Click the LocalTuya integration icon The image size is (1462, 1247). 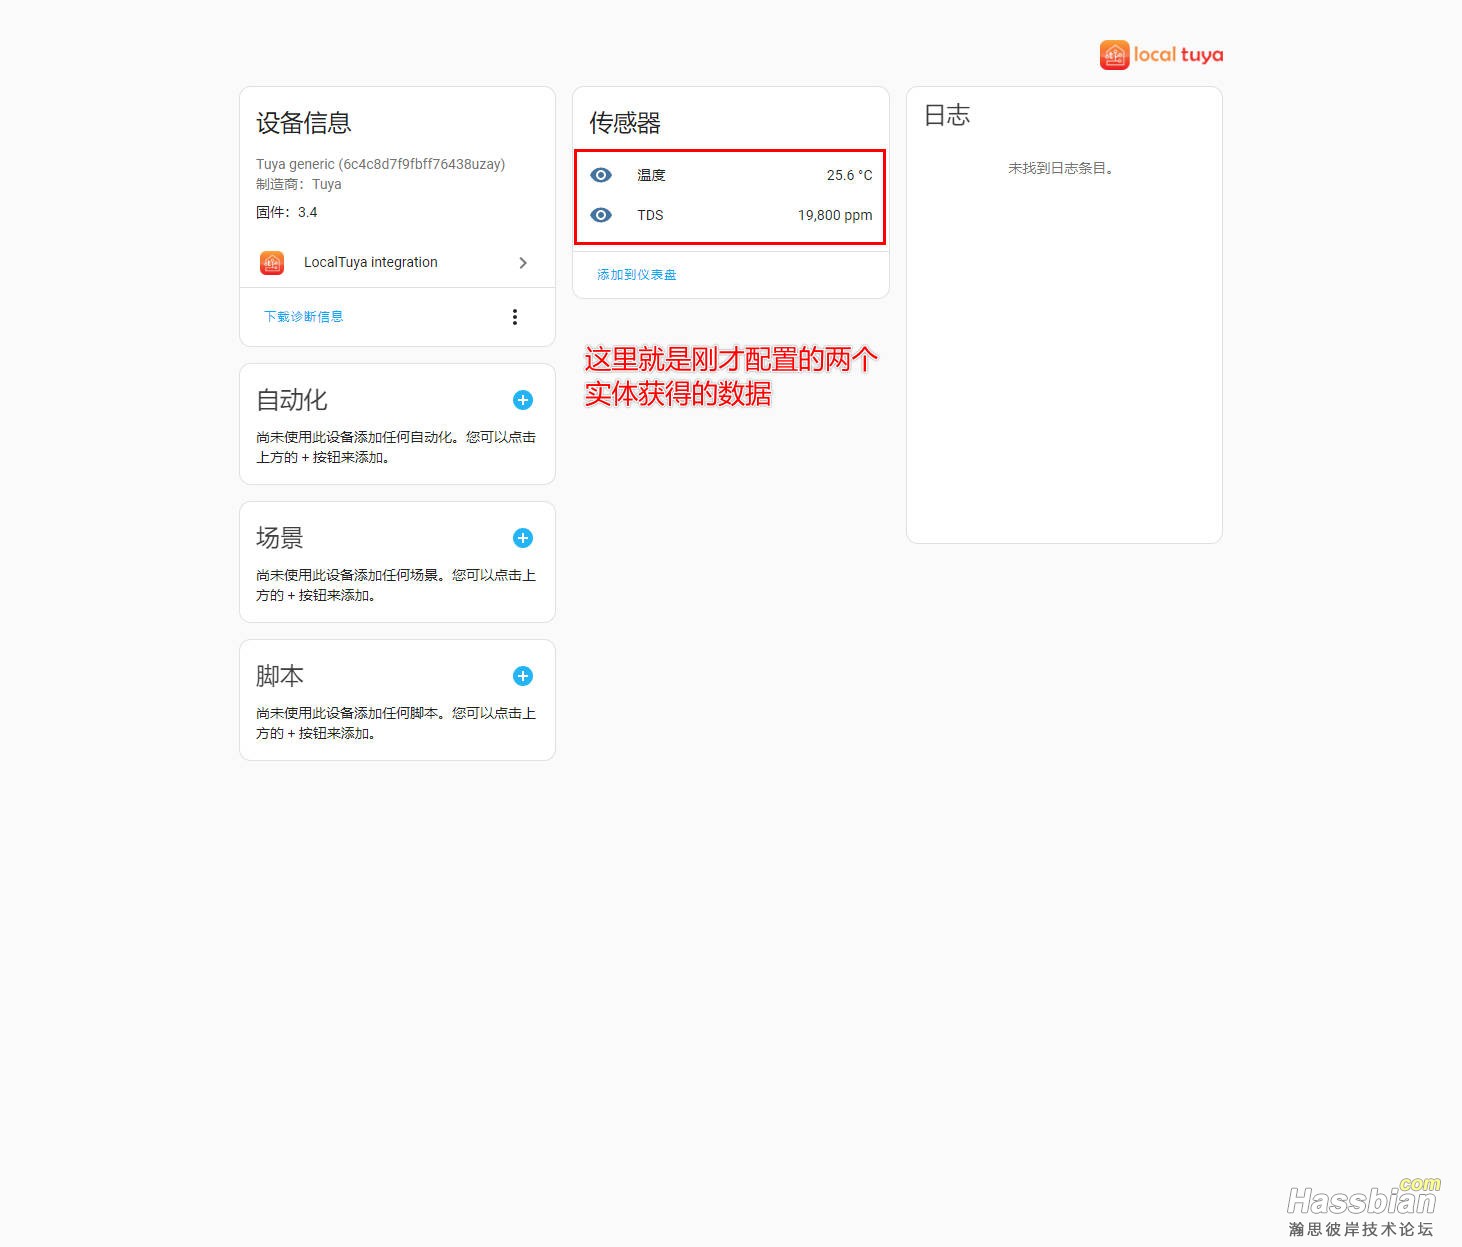coord(272,263)
